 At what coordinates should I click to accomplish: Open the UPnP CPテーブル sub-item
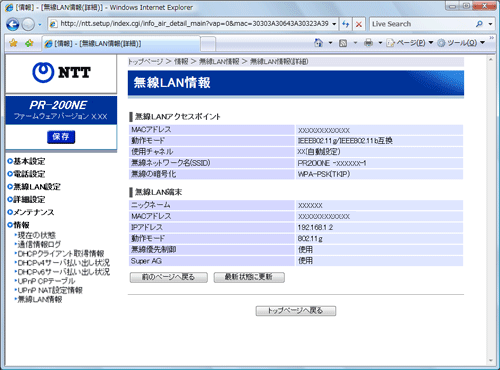point(45,281)
